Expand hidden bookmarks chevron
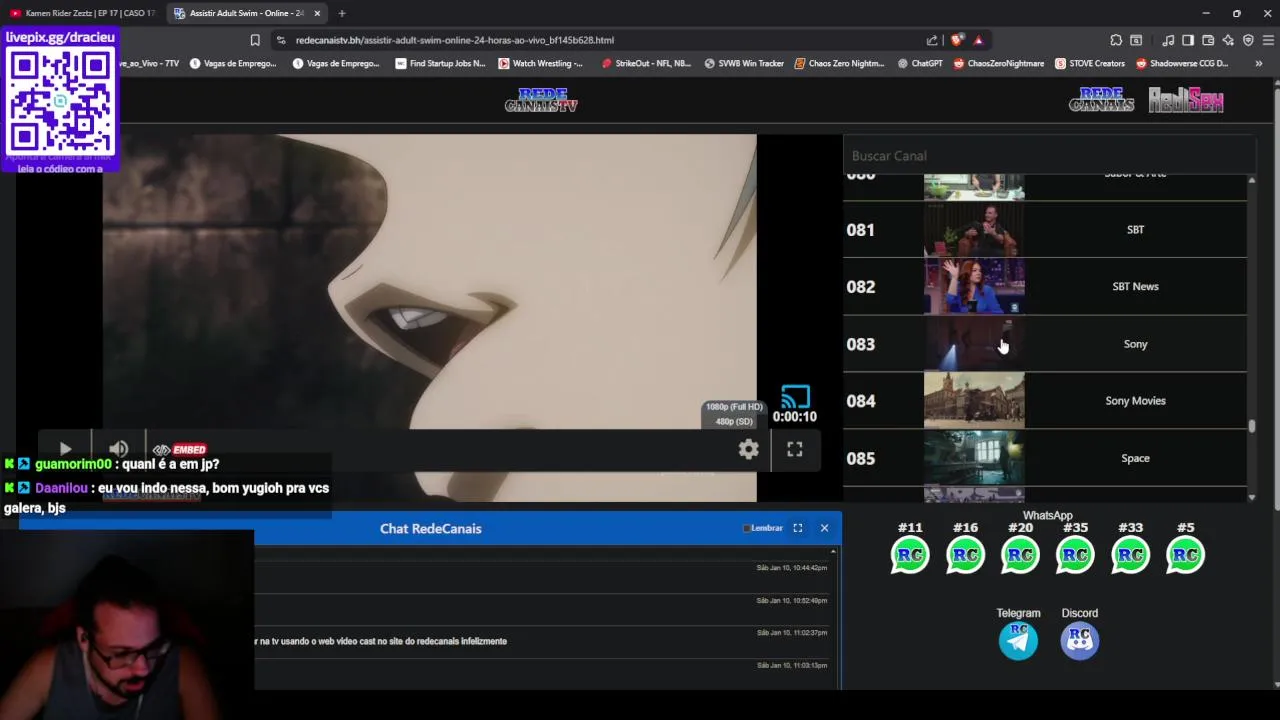This screenshot has width=1280, height=720. (x=1258, y=63)
